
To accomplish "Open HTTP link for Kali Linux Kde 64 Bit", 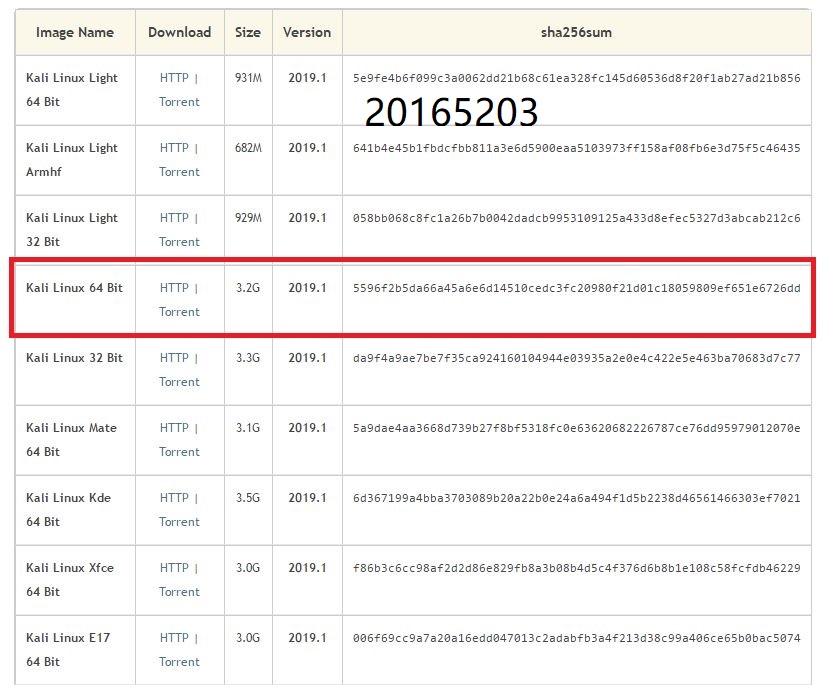I will click(x=174, y=498).
